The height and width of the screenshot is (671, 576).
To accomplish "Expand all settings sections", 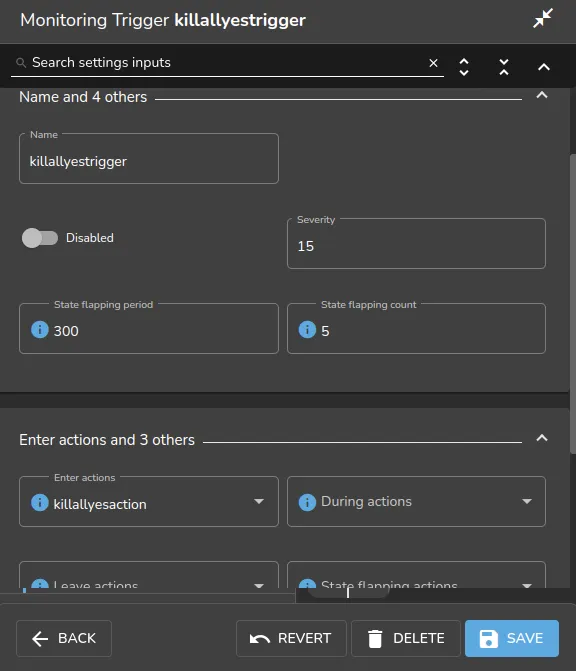I will tap(464, 67).
